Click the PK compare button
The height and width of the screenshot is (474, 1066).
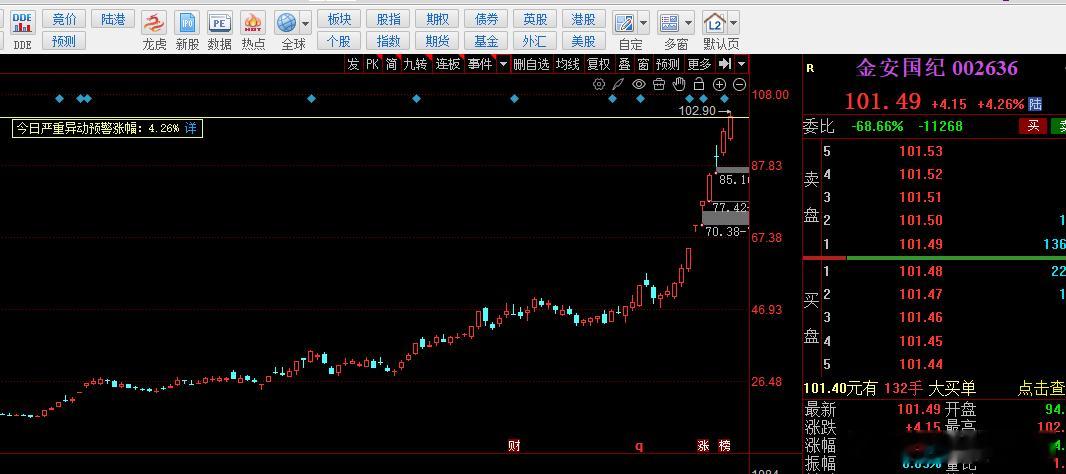point(372,65)
